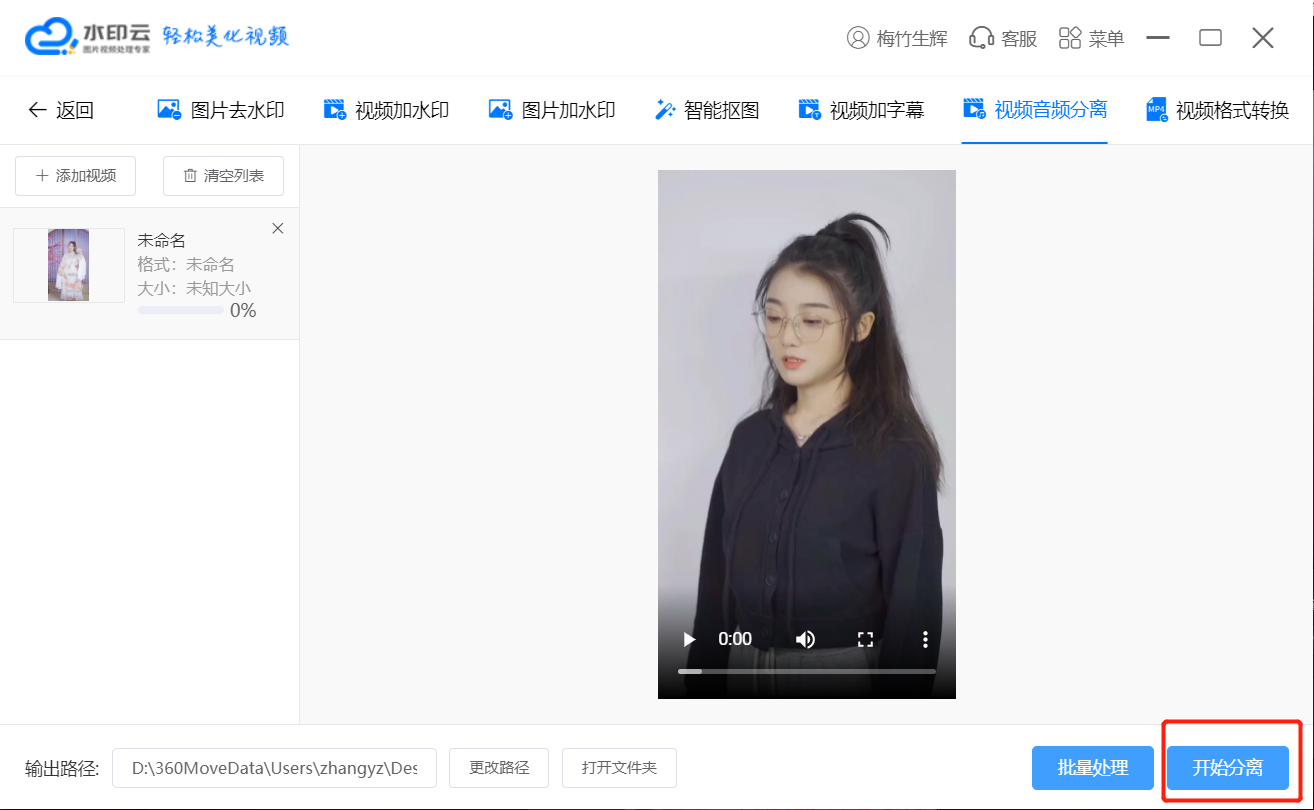The height and width of the screenshot is (810, 1314).
Task: Switch to 视频加字幕 tab
Action: 861,110
